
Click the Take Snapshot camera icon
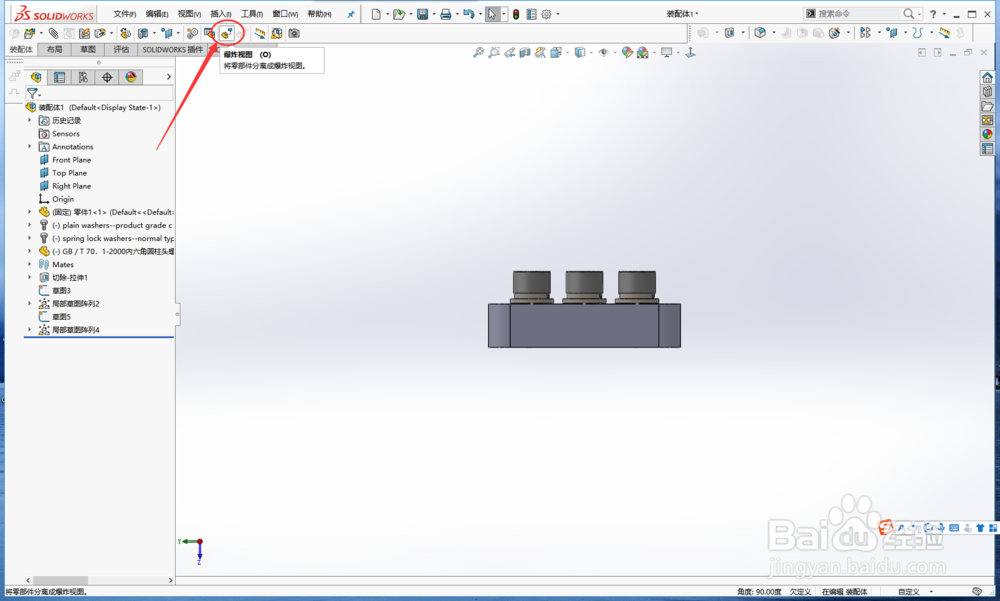[x=294, y=33]
